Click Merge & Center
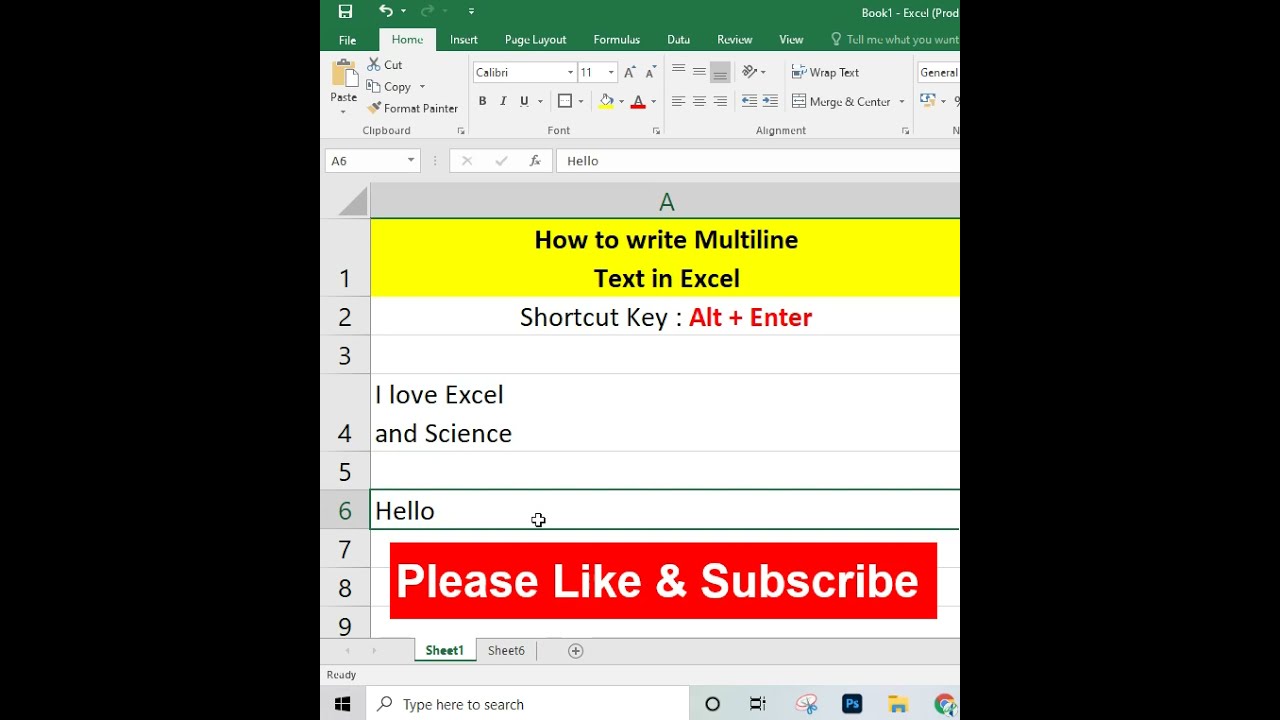Screen dimensions: 1280x720 (x=841, y=101)
